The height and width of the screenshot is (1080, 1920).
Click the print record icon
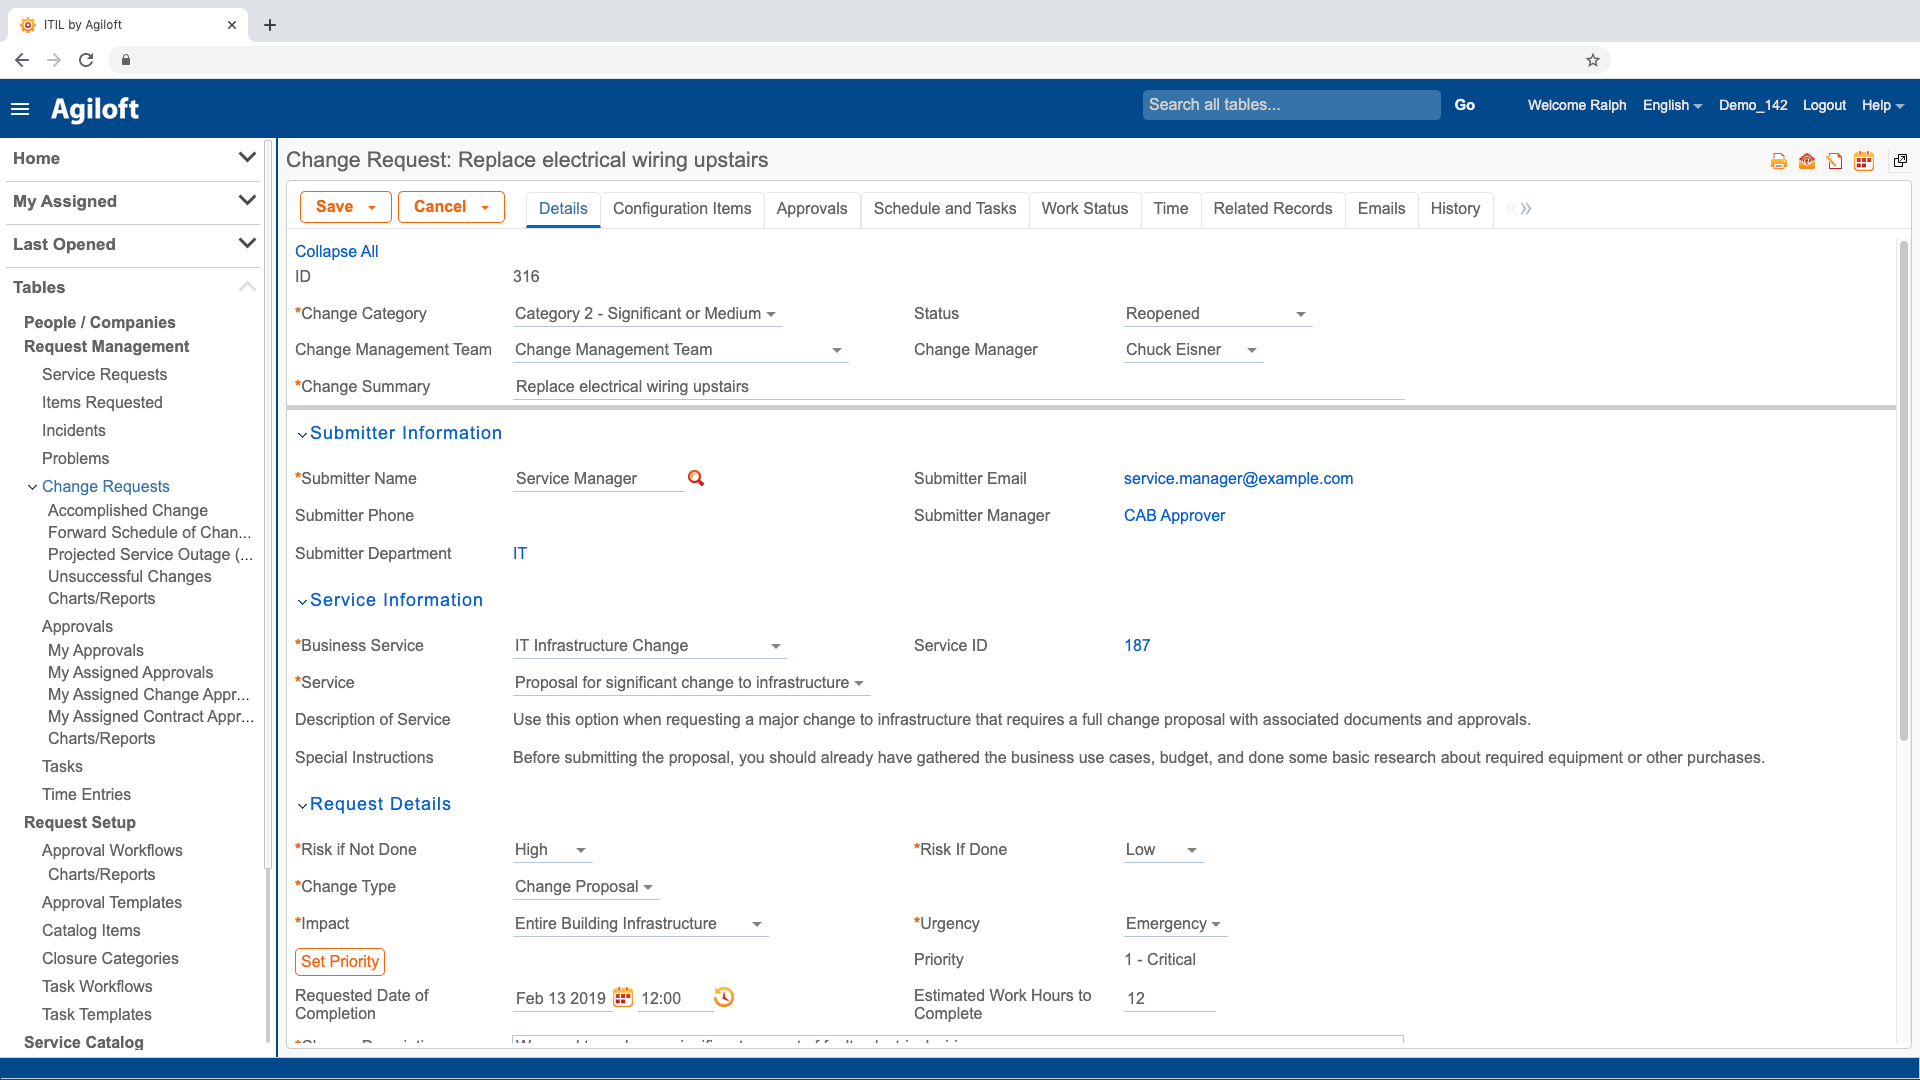click(x=1778, y=161)
